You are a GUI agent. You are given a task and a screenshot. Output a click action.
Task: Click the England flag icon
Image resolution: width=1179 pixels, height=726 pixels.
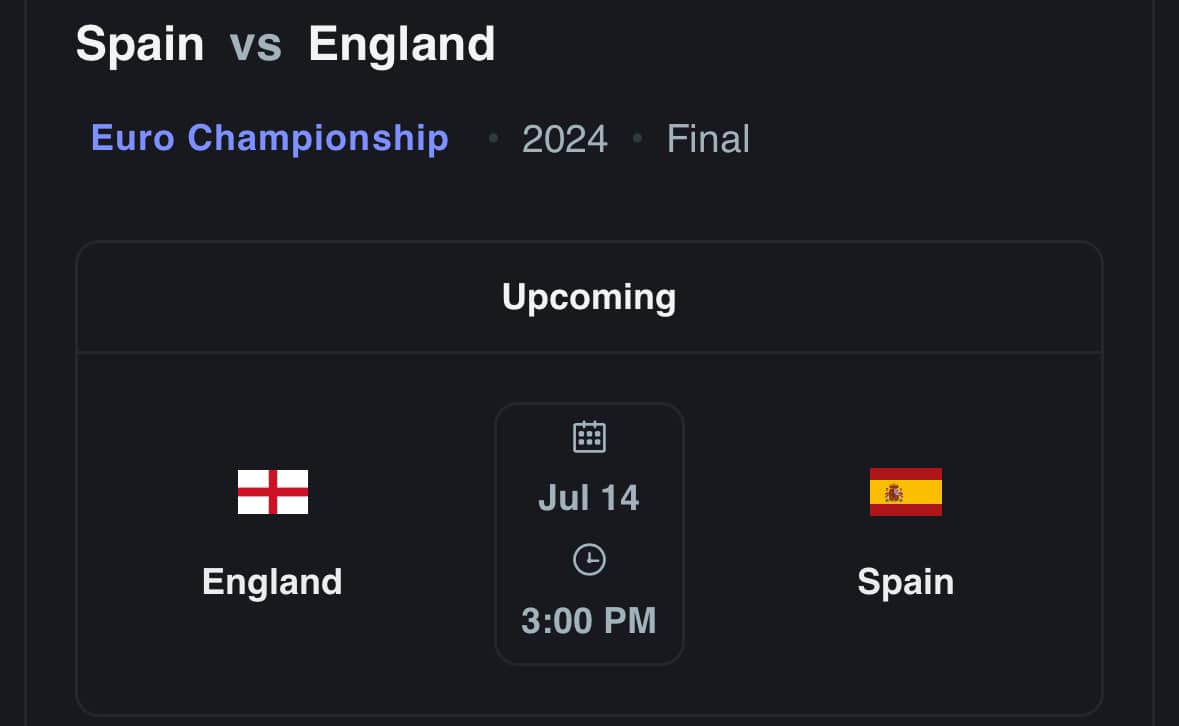coord(273,492)
